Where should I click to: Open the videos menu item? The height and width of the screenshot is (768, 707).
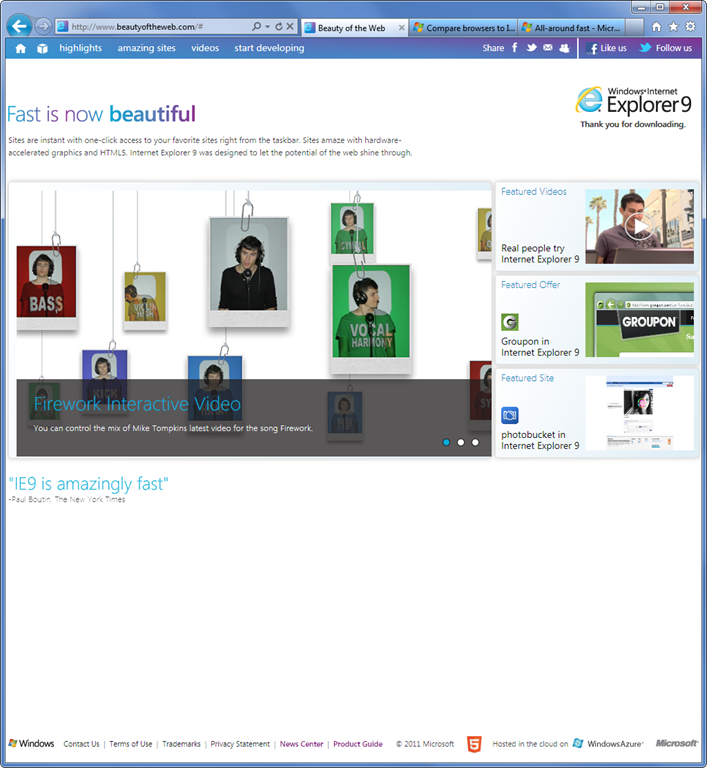(x=205, y=48)
